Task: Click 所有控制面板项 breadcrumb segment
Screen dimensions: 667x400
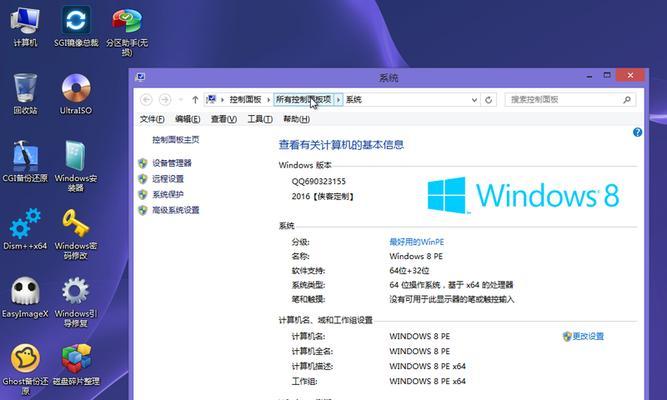Action: coord(304,100)
